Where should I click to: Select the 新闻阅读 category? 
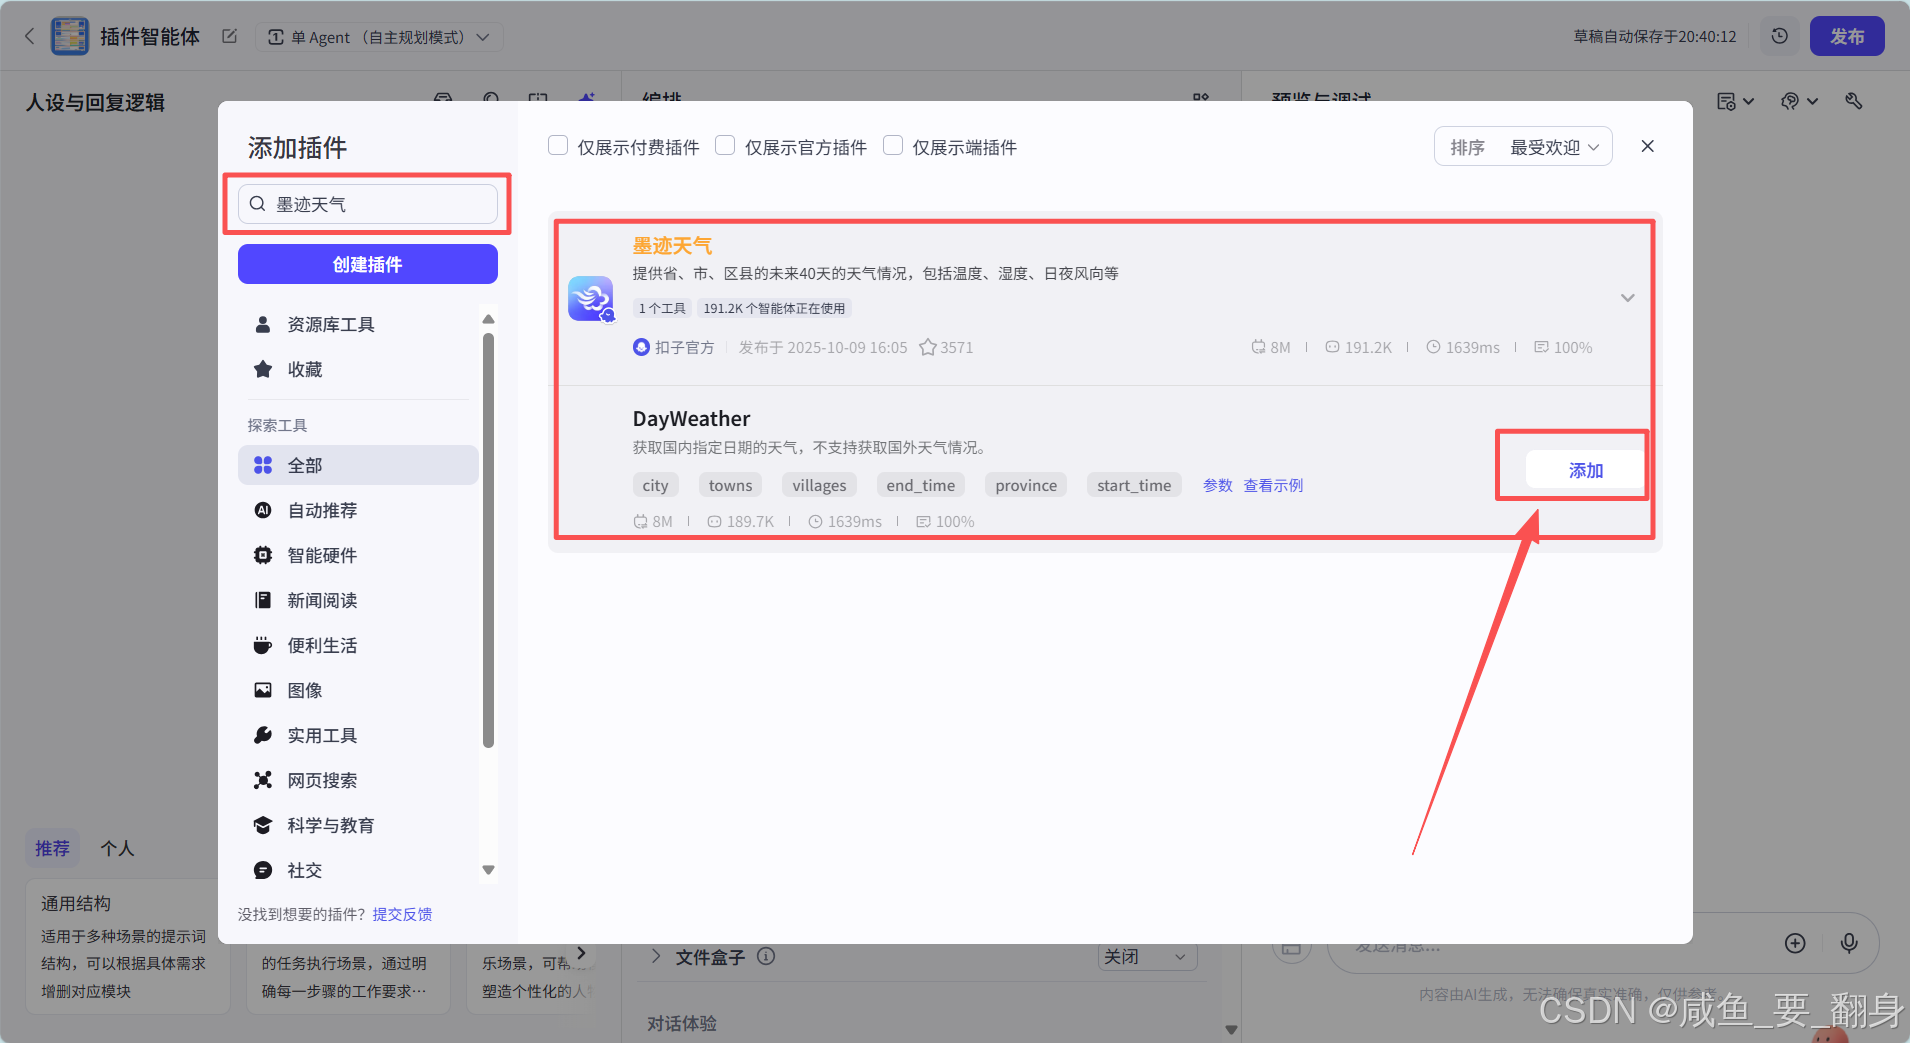358,600
